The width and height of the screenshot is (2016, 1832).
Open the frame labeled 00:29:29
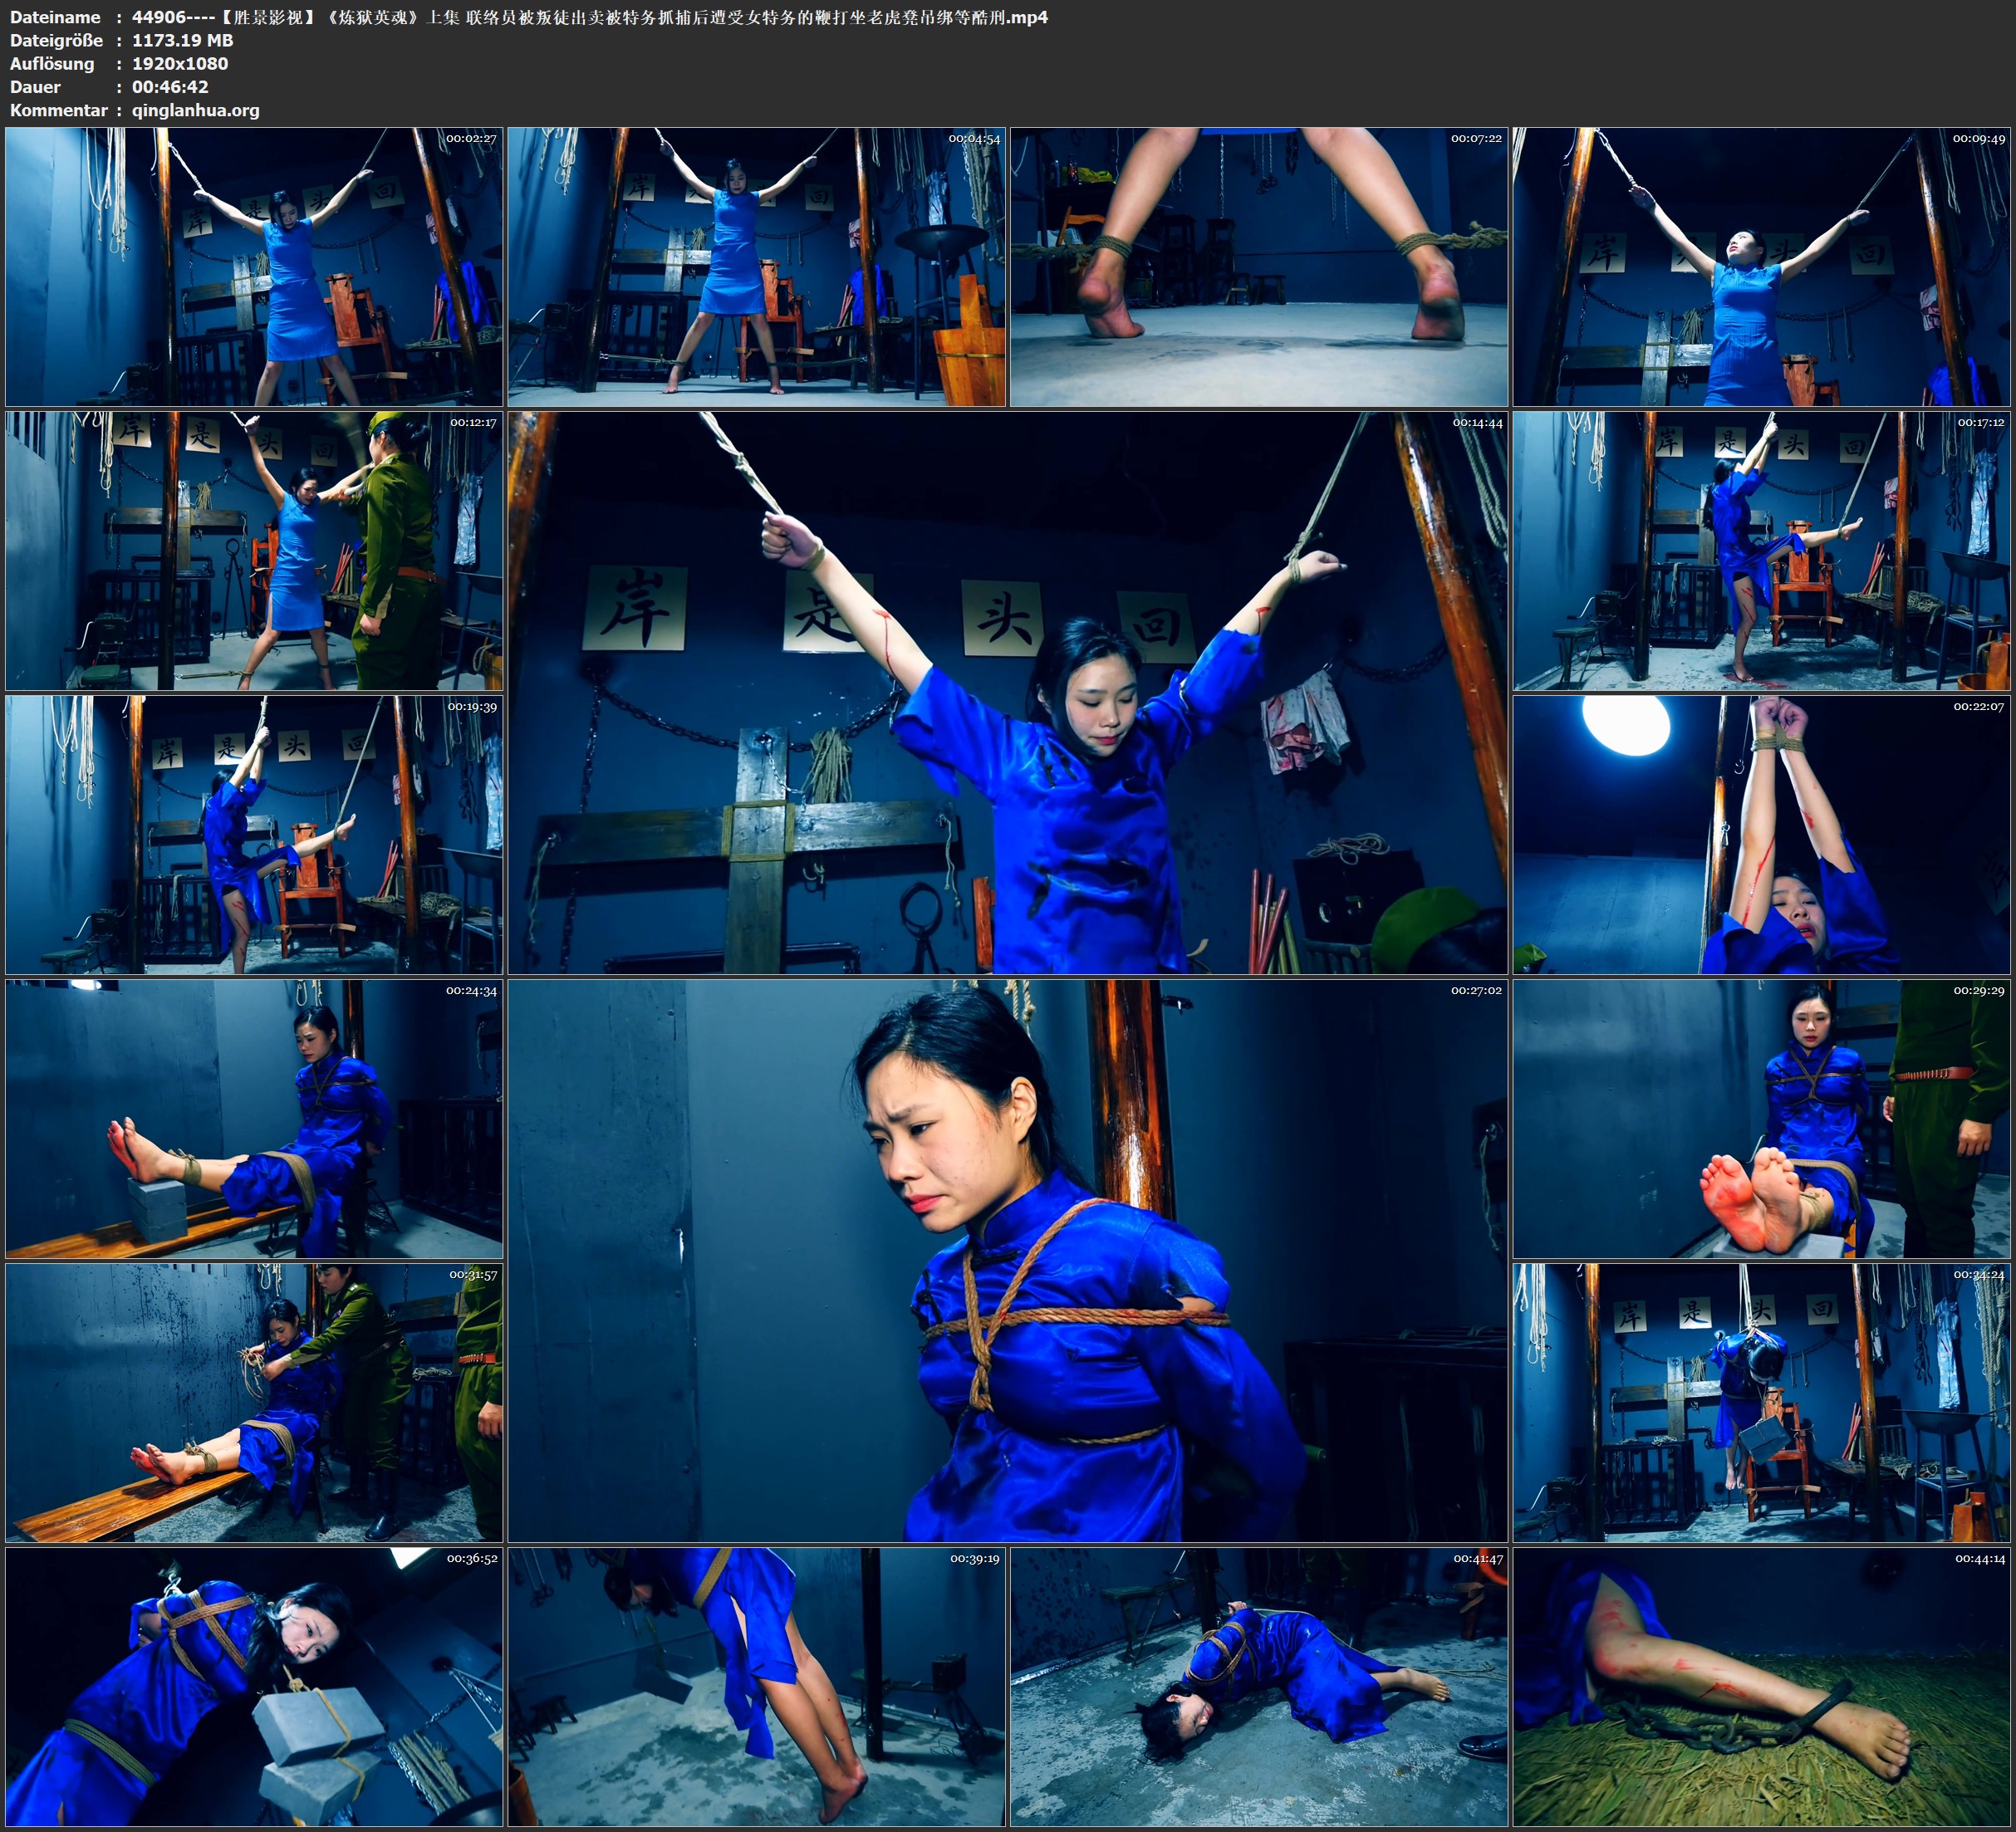tap(1761, 1118)
